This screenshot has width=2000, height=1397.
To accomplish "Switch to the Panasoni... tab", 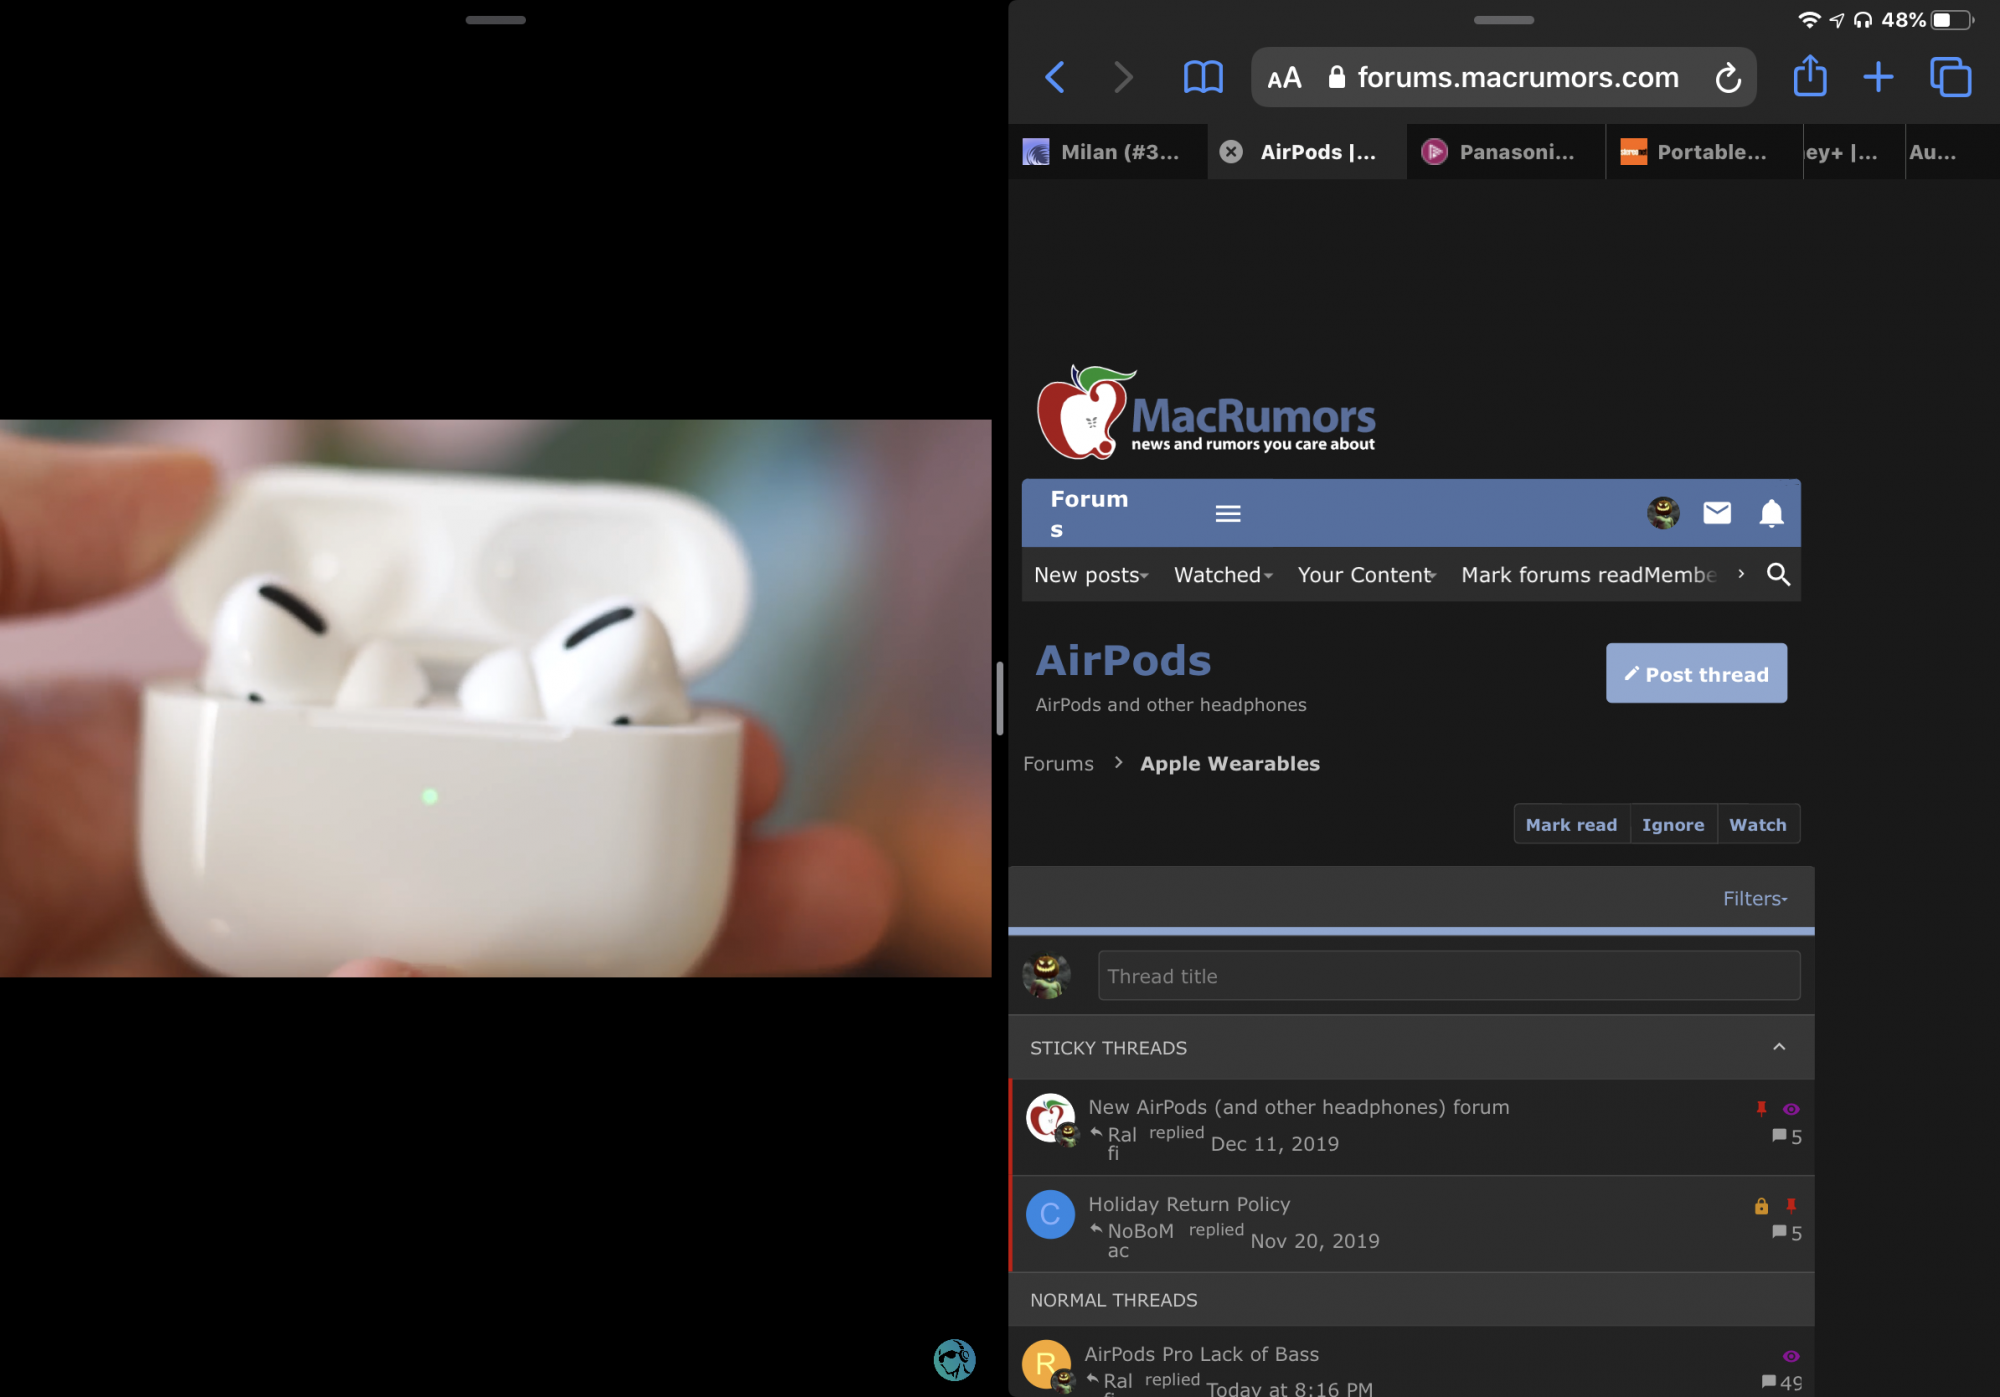I will pyautogui.click(x=1505, y=152).
